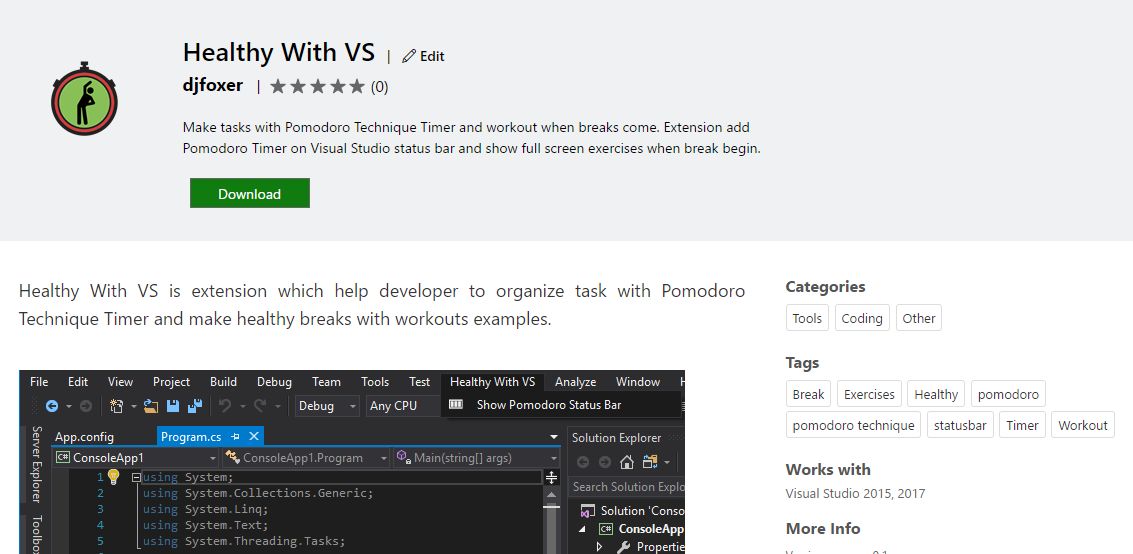Click the Workout tag
The width and height of the screenshot is (1133, 554).
pyautogui.click(x=1082, y=425)
